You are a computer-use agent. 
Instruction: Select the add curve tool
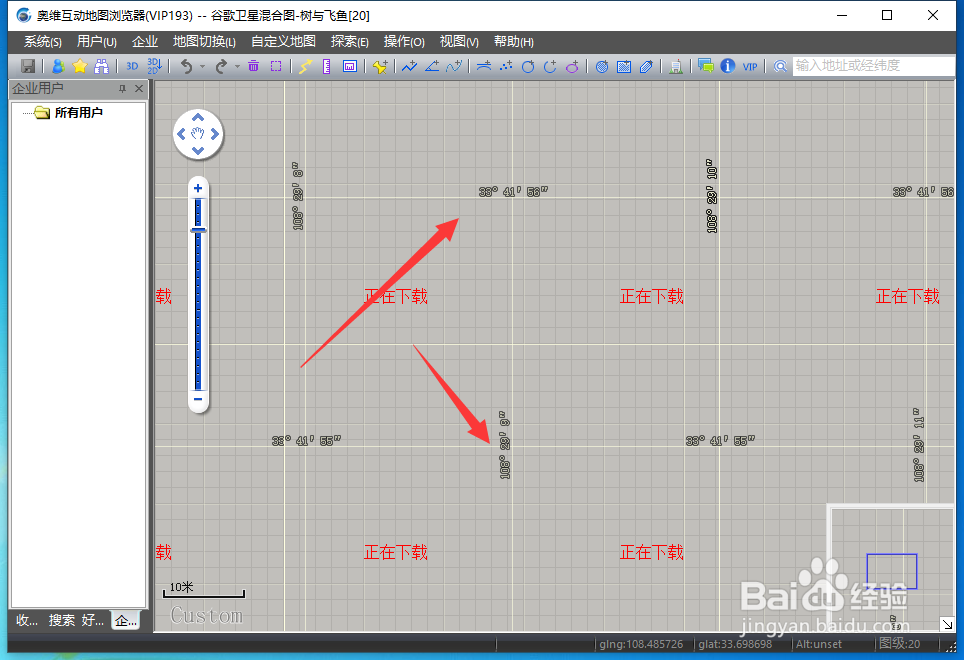[454, 66]
